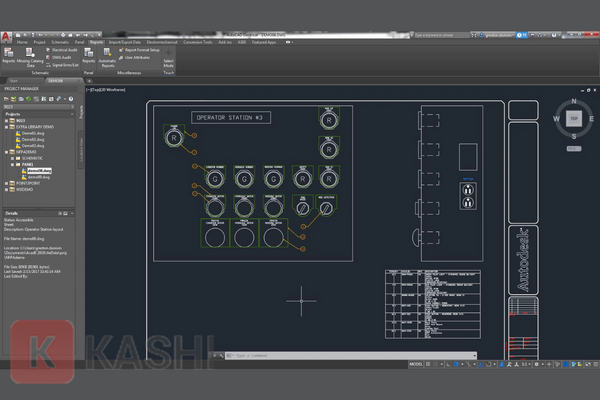The height and width of the screenshot is (400, 600).
Task: Toggle hardware acceleration blue circle icon
Action: click(566, 364)
